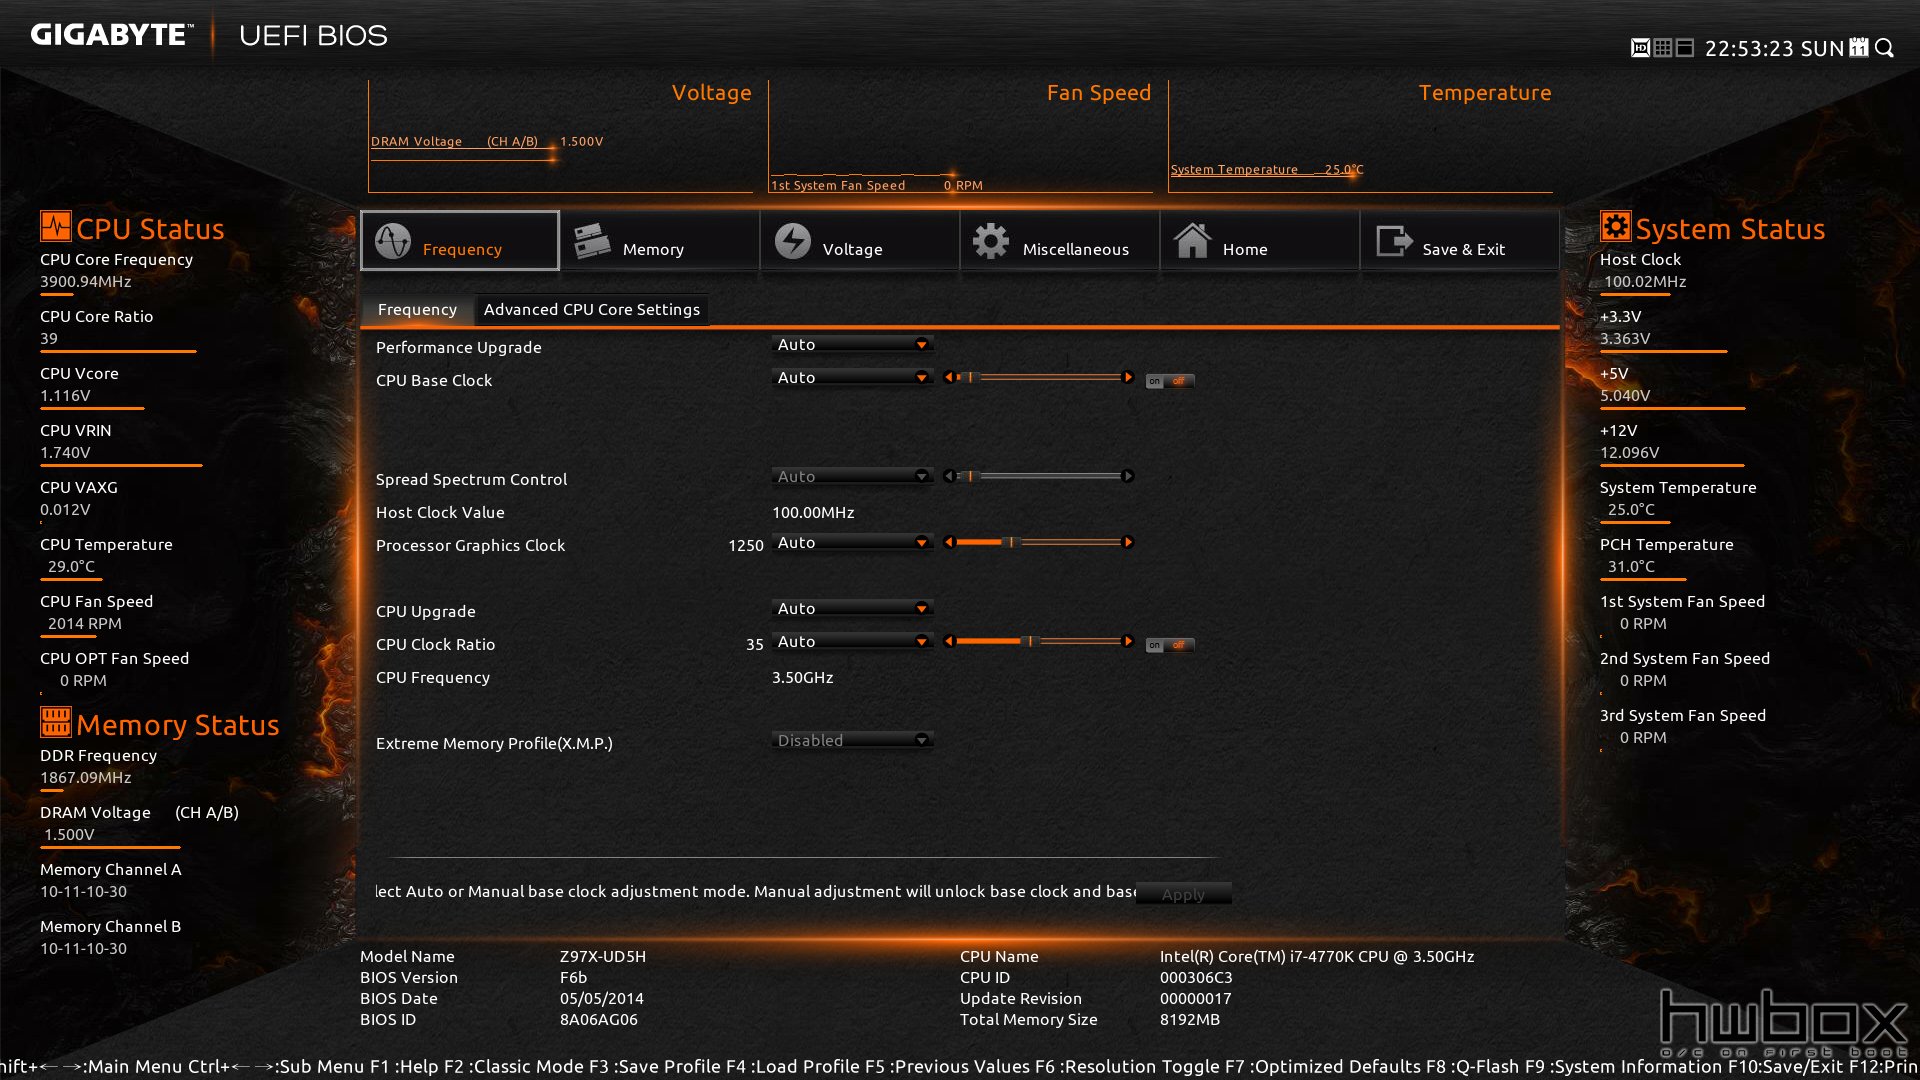Click the F9 :System Information hint
The width and height of the screenshot is (1920, 1080).
click(1624, 1066)
